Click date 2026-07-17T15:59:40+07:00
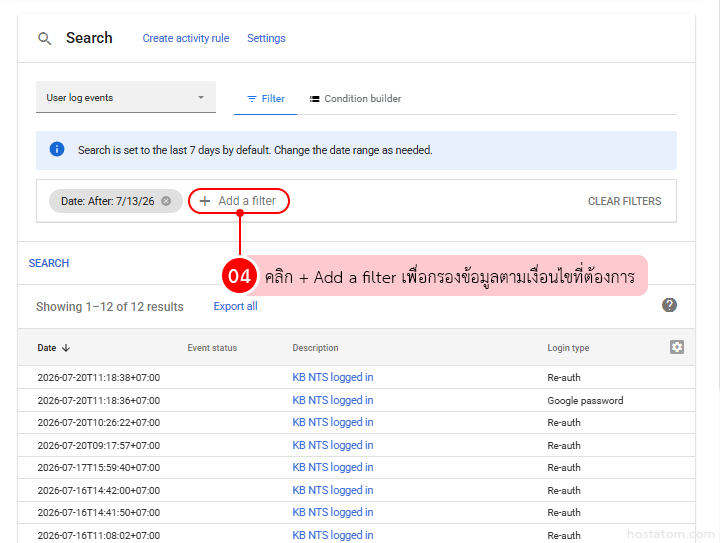This screenshot has height=543, width=720. pos(99,467)
